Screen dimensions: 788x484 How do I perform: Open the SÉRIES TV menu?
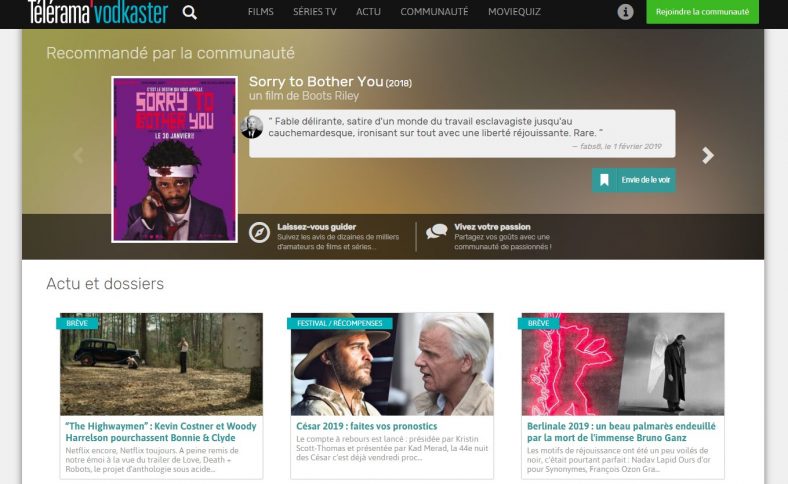point(315,12)
